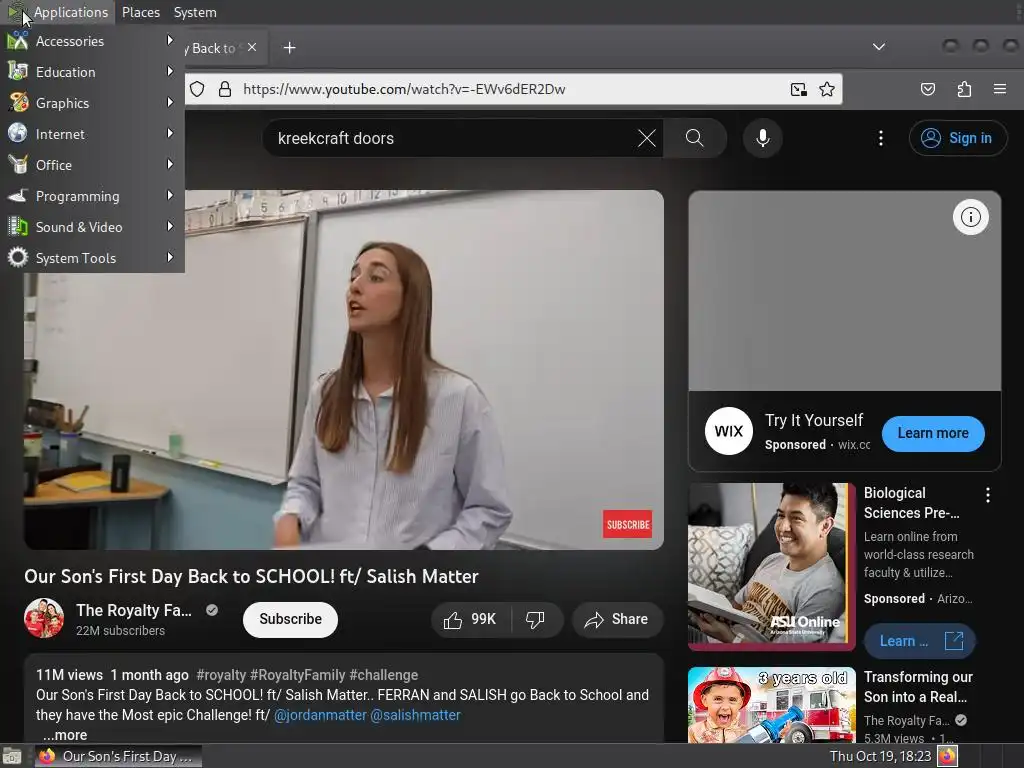The height and width of the screenshot is (768, 1024).
Task: Click the white Subscribe button
Action: (x=290, y=619)
